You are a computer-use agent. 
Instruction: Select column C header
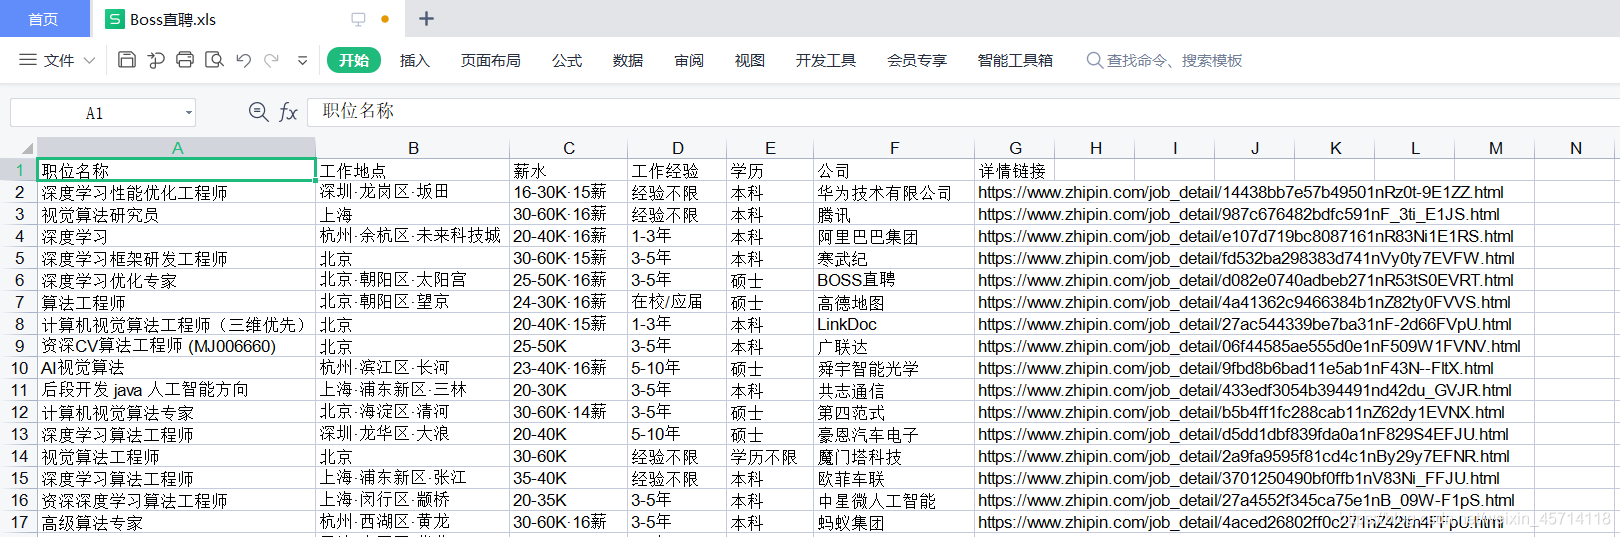(569, 148)
